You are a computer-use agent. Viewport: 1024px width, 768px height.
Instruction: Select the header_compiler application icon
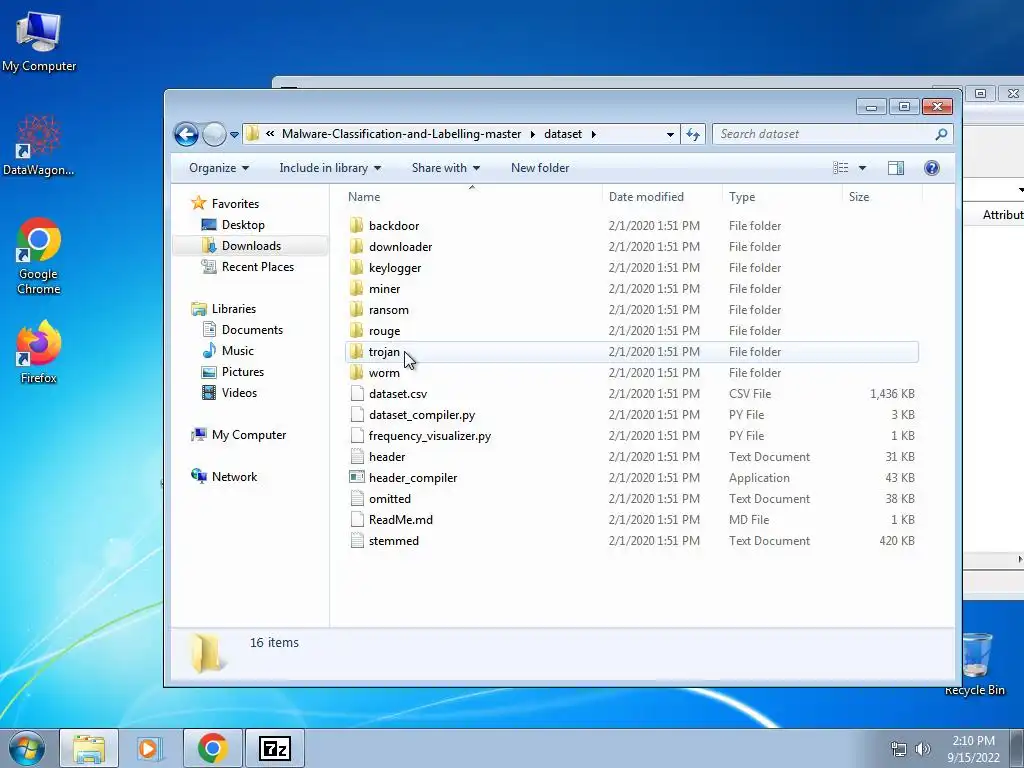click(x=357, y=477)
